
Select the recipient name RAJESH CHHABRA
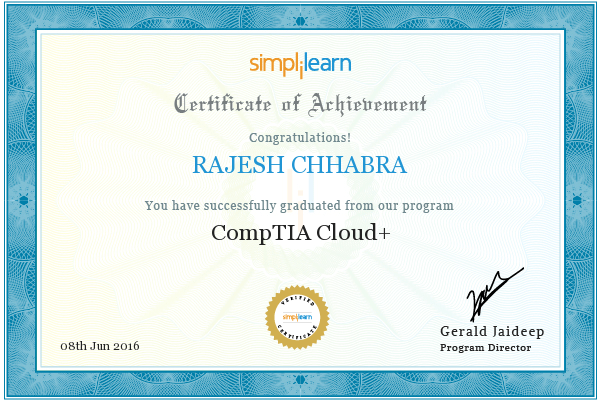tap(299, 165)
